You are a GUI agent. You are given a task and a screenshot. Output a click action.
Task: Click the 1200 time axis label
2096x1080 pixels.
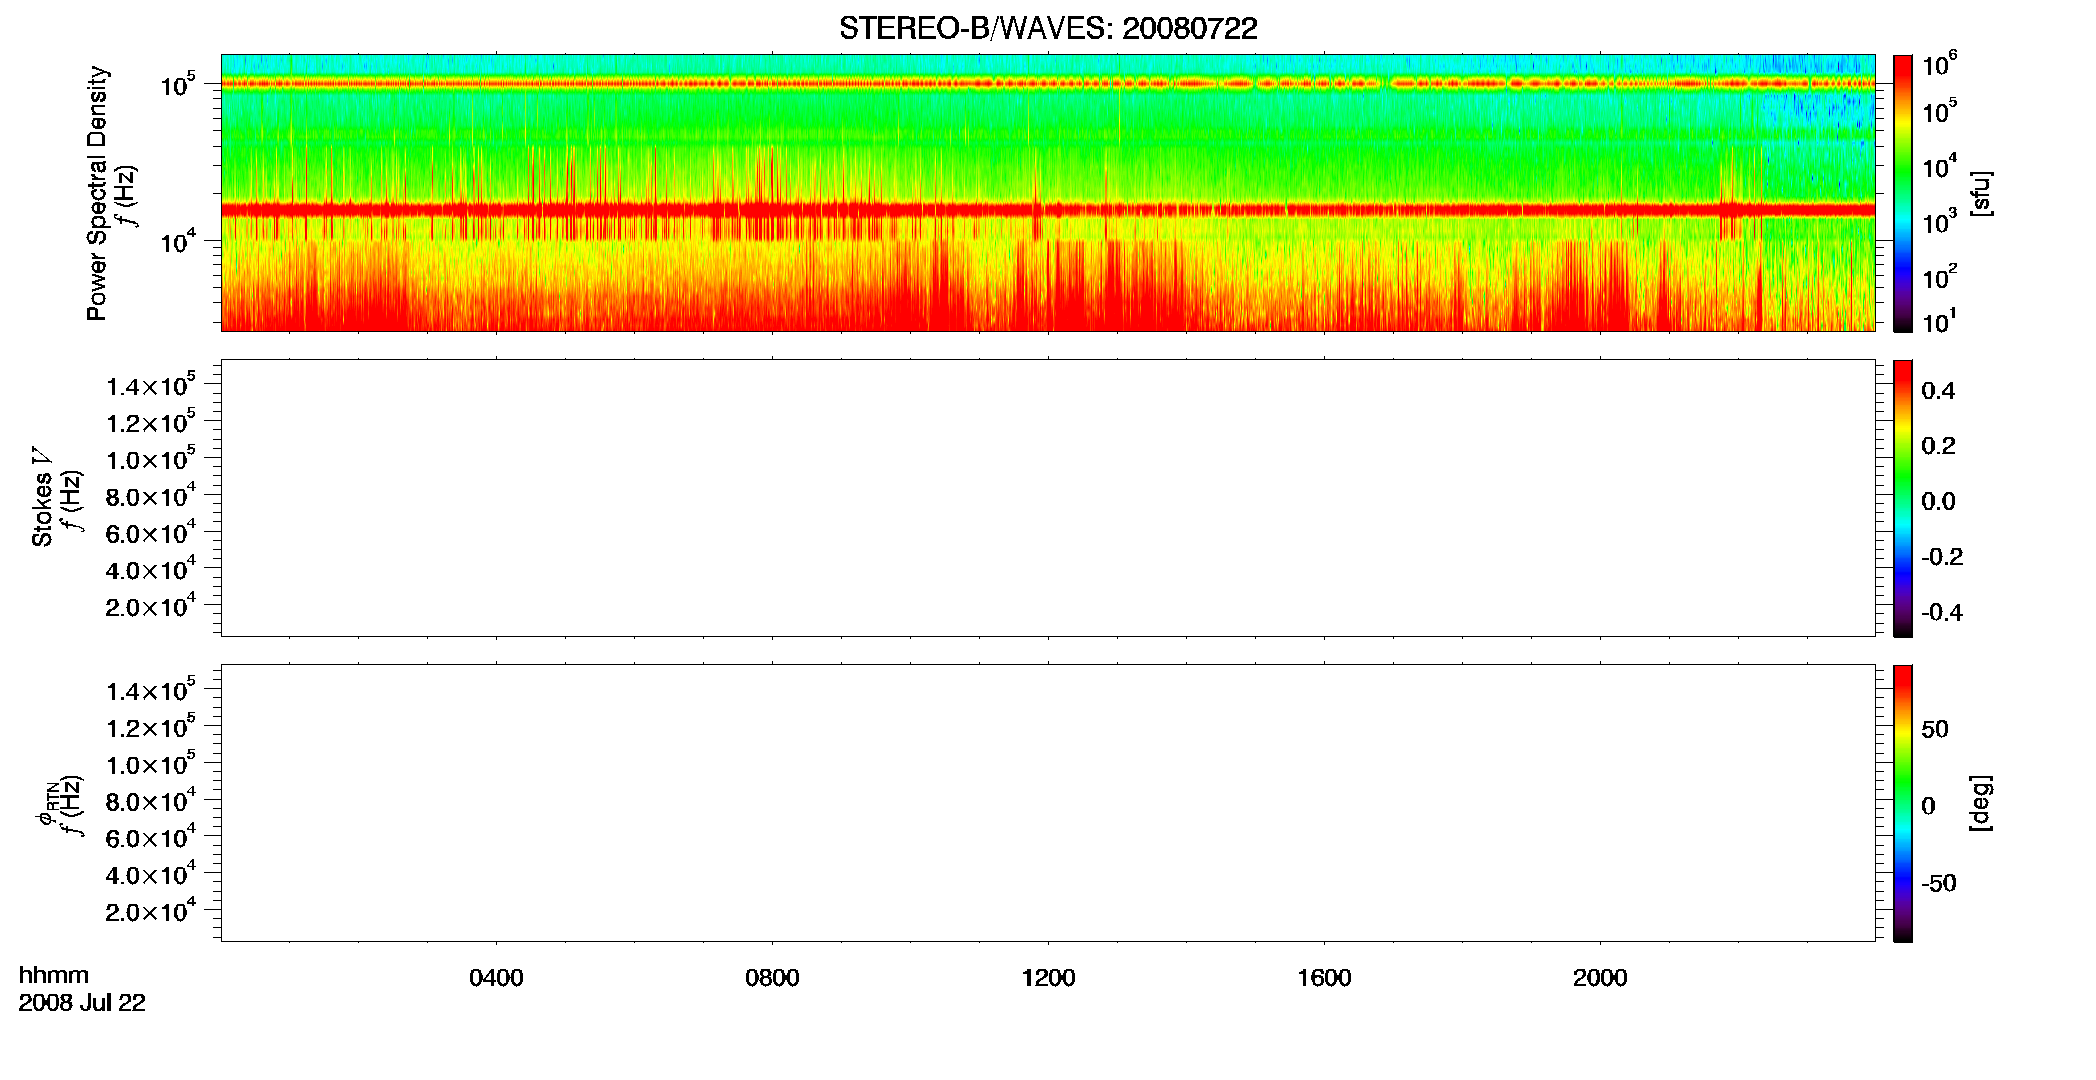[1048, 978]
